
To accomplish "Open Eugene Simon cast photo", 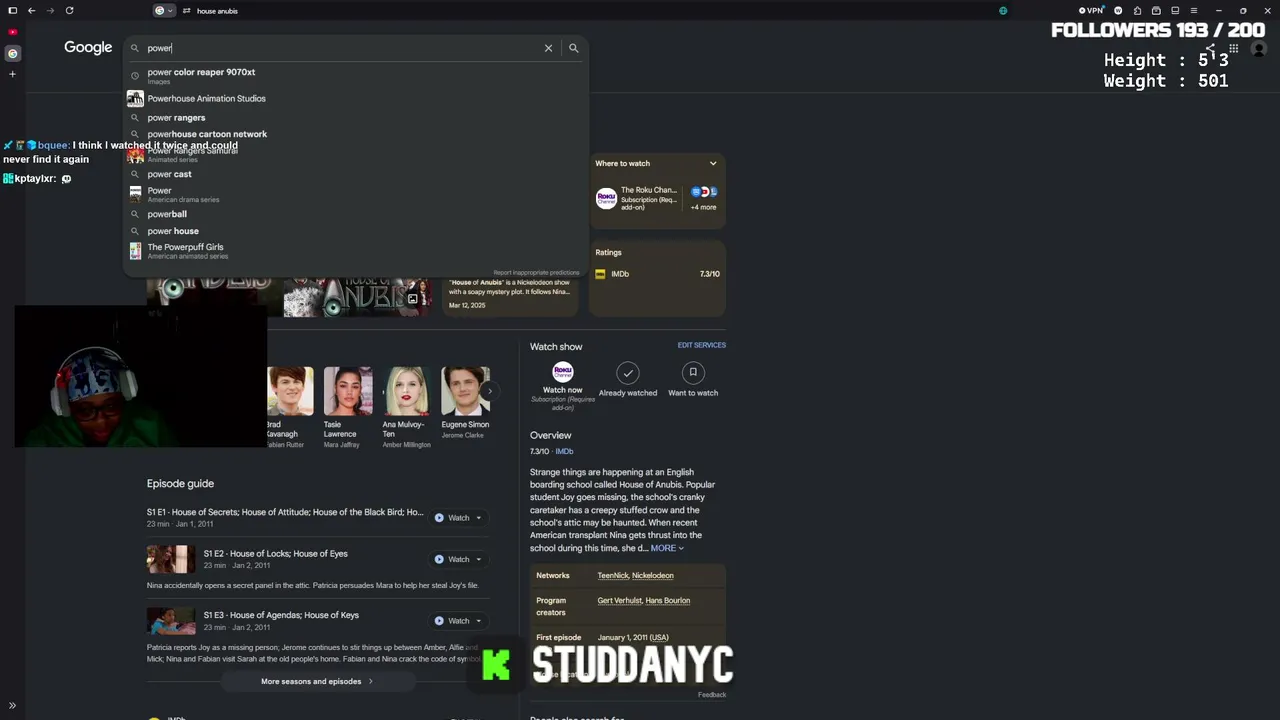I will (x=466, y=391).
